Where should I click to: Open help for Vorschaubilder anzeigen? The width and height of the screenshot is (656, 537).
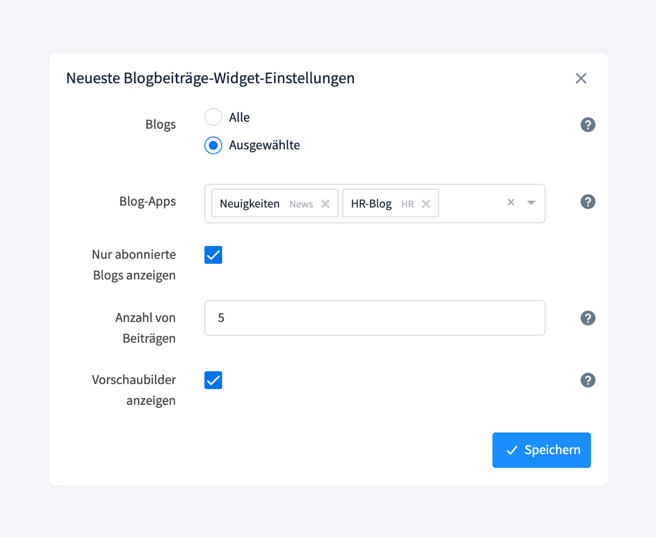coord(588,380)
